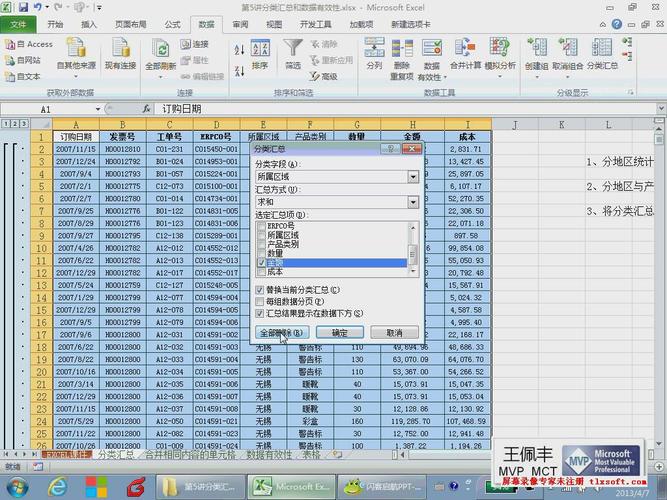Import data from Access

29,44
